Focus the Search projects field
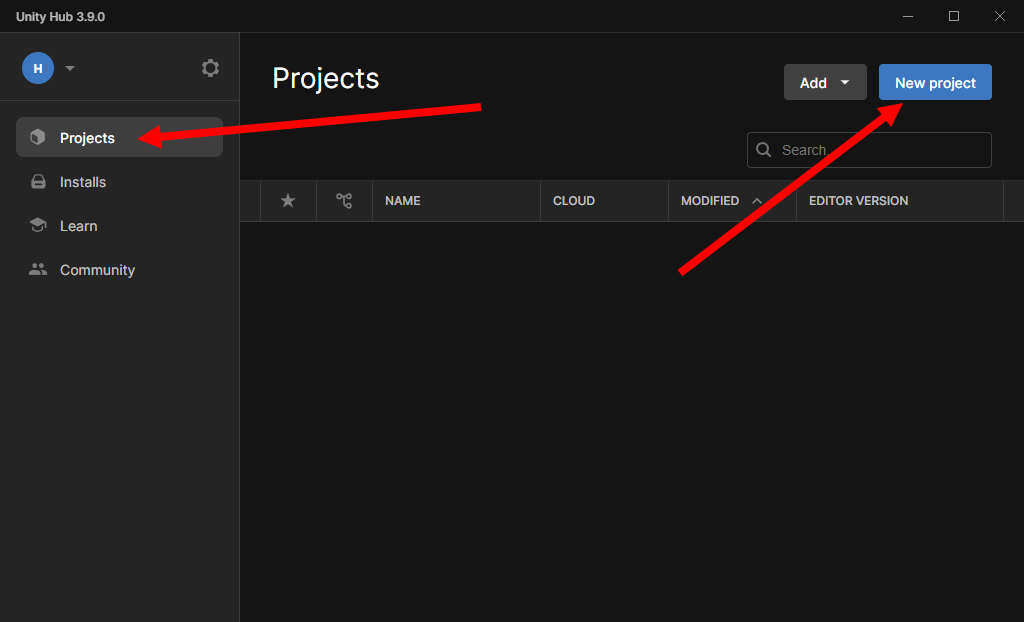 coord(869,150)
